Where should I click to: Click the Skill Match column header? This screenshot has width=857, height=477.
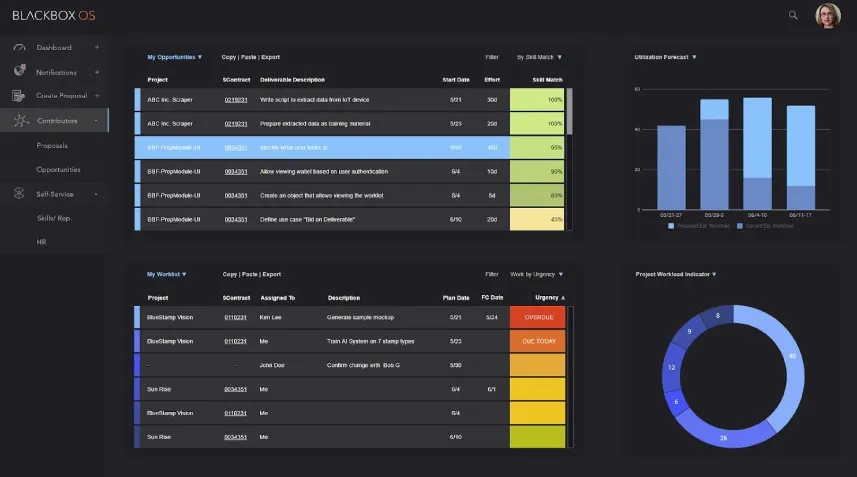point(547,80)
